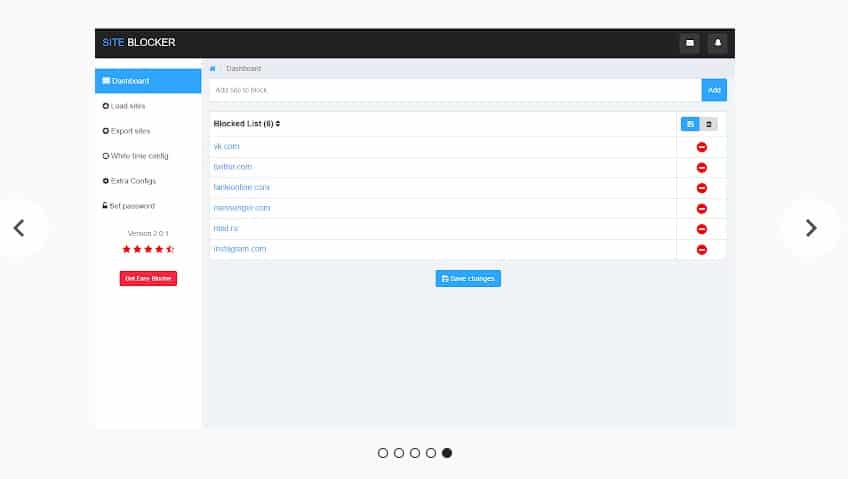
Task: Open the messenger.com link
Action: click(x=242, y=208)
